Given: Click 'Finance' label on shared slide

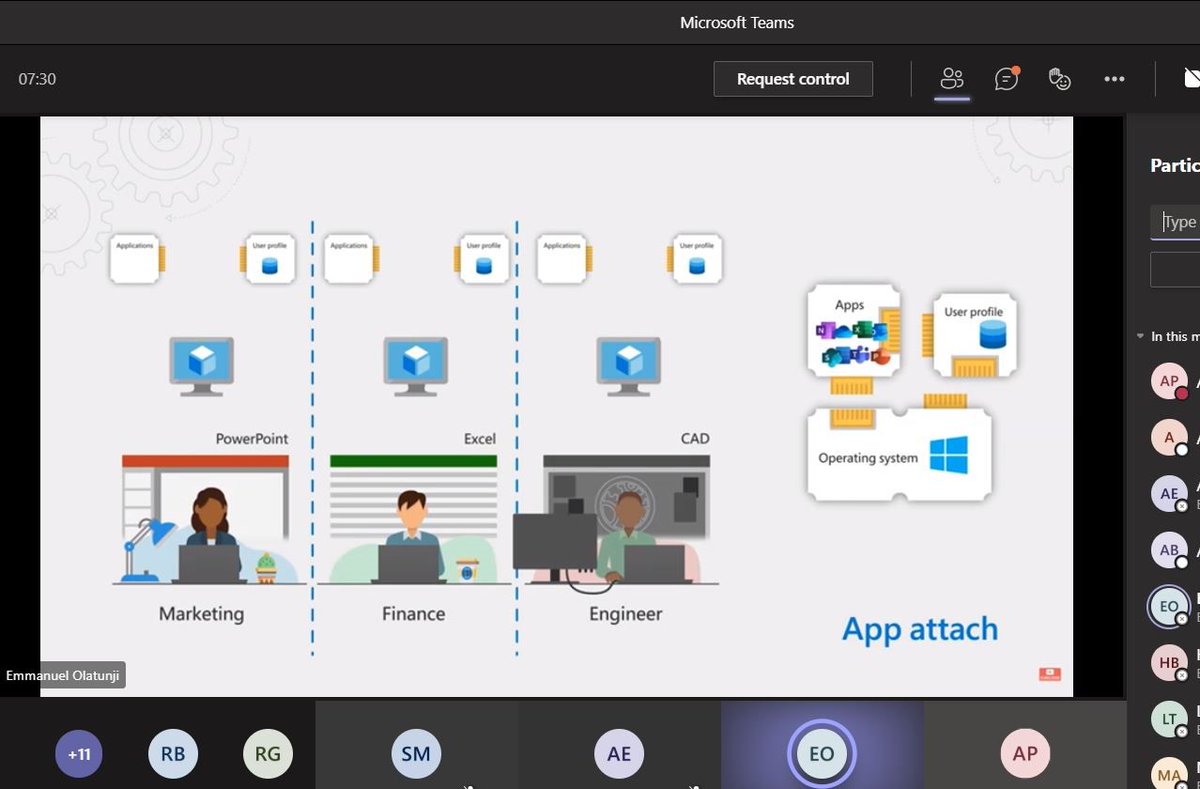Looking at the screenshot, I should pyautogui.click(x=413, y=613).
